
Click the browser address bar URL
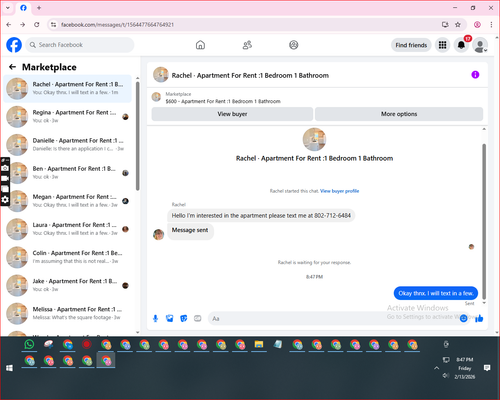coord(117,25)
